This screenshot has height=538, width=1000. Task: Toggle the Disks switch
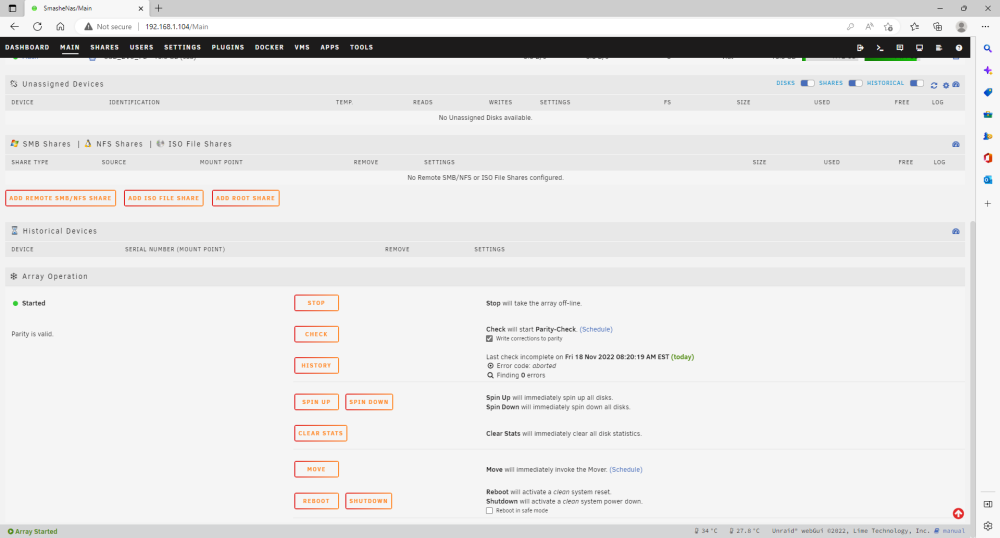pyautogui.click(x=807, y=84)
